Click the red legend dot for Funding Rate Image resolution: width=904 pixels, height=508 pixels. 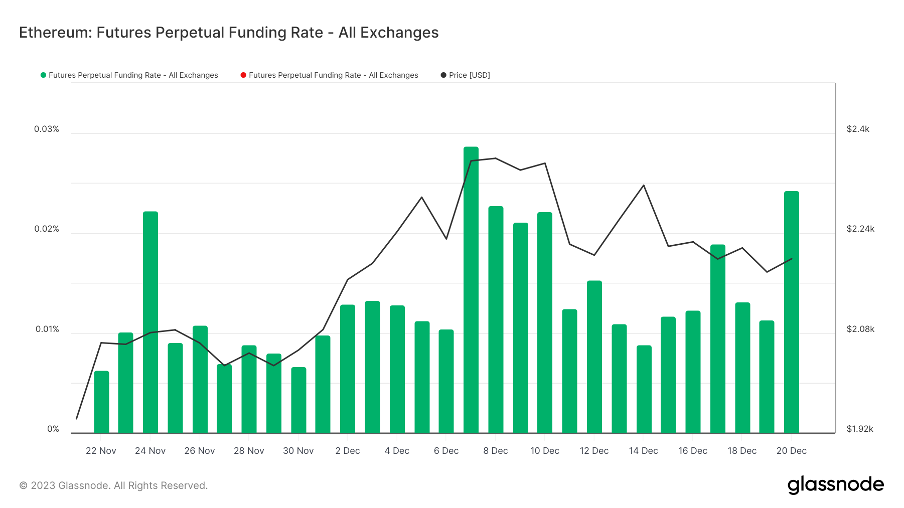(x=242, y=75)
